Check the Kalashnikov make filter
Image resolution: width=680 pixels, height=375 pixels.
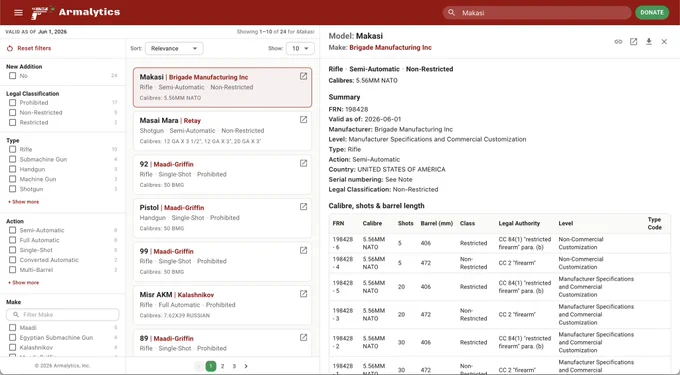pyautogui.click(x=13, y=348)
